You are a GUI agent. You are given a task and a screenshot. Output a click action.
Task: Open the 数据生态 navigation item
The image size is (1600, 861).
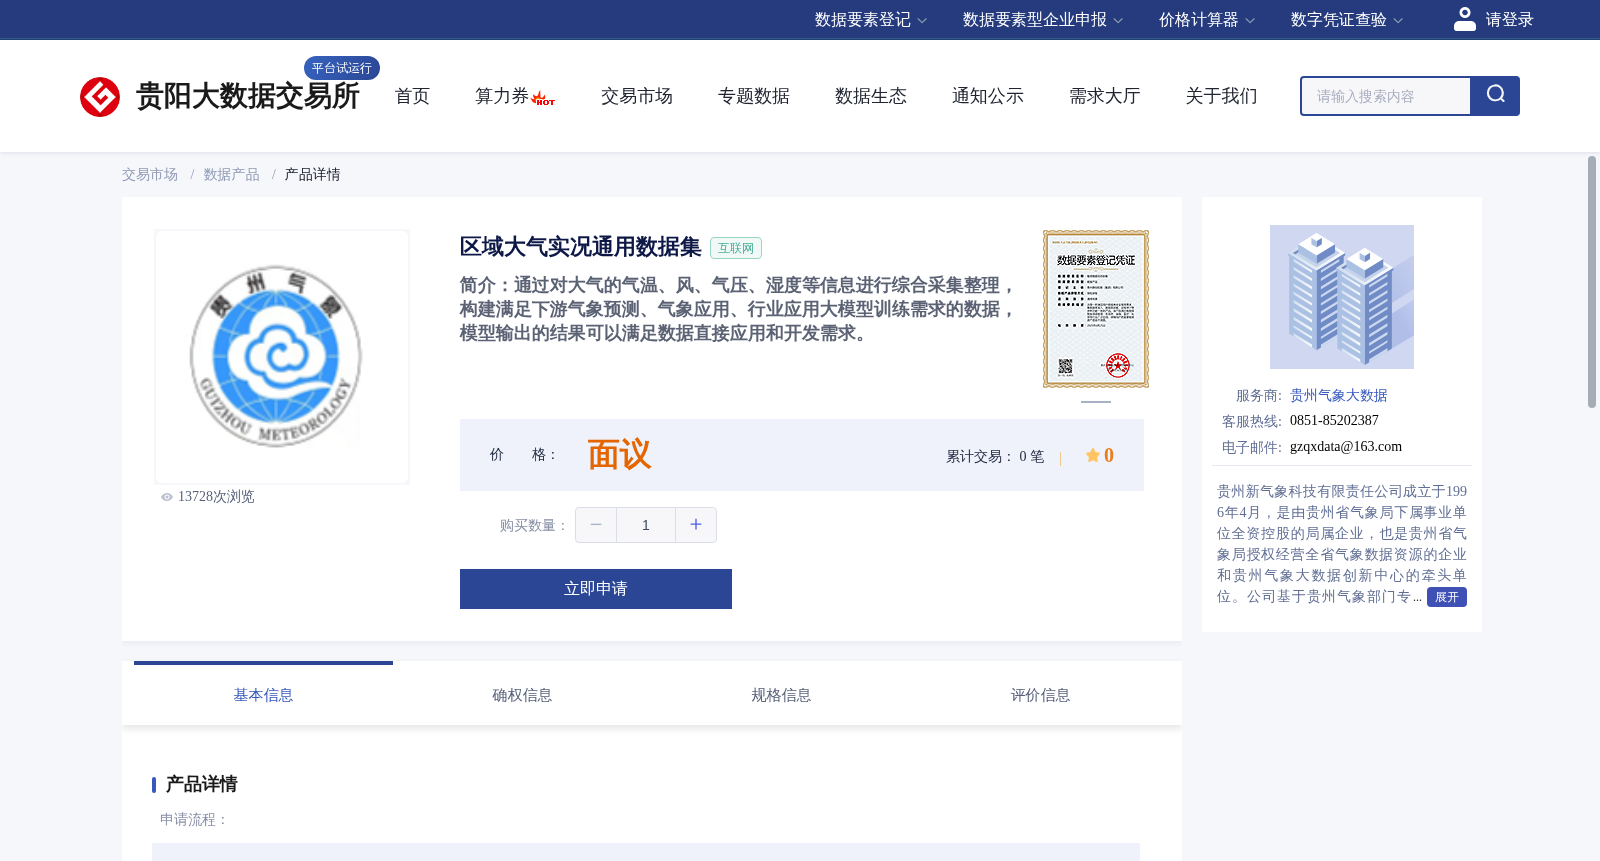click(x=871, y=96)
